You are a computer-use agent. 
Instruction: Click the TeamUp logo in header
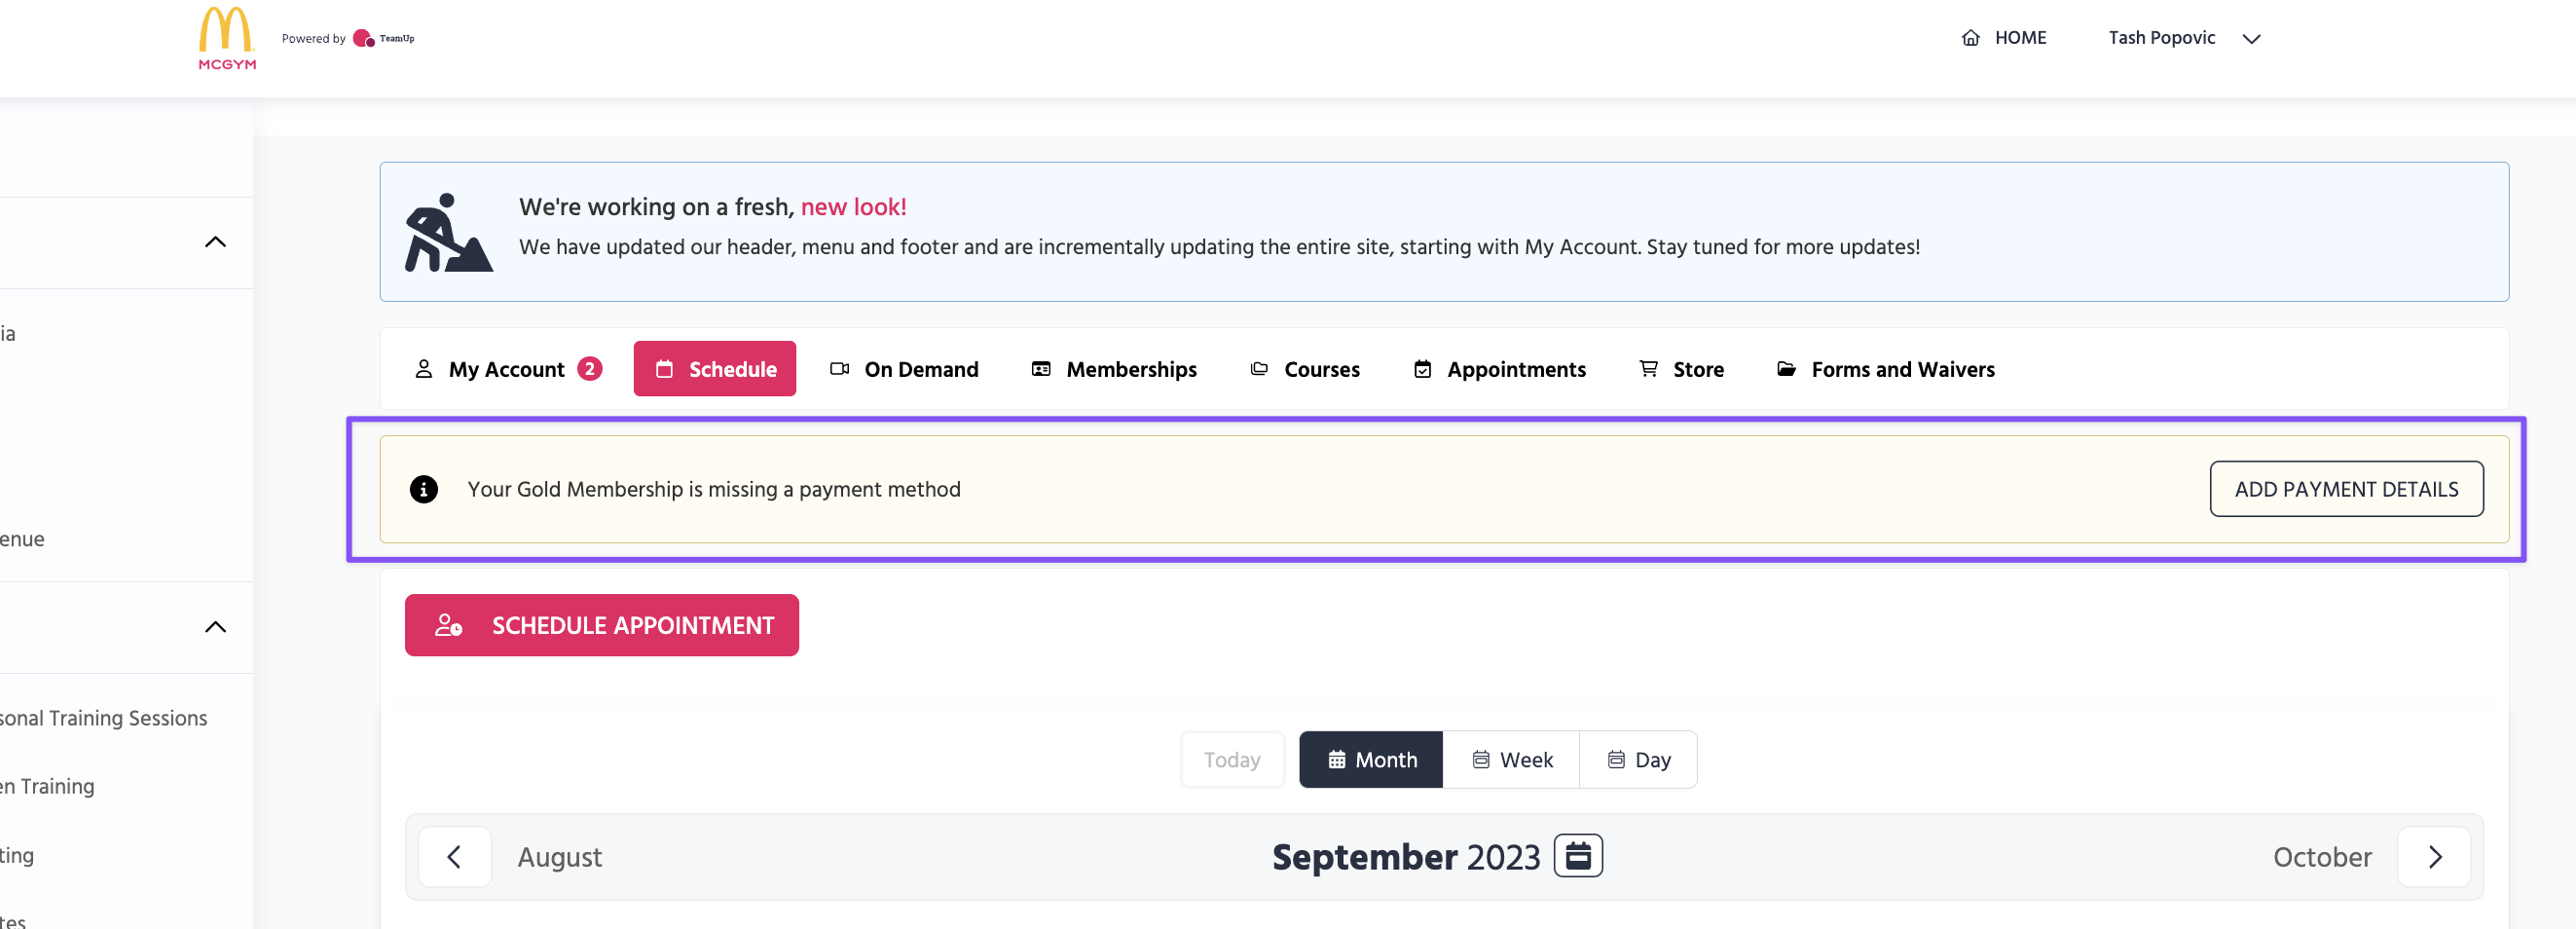384,39
